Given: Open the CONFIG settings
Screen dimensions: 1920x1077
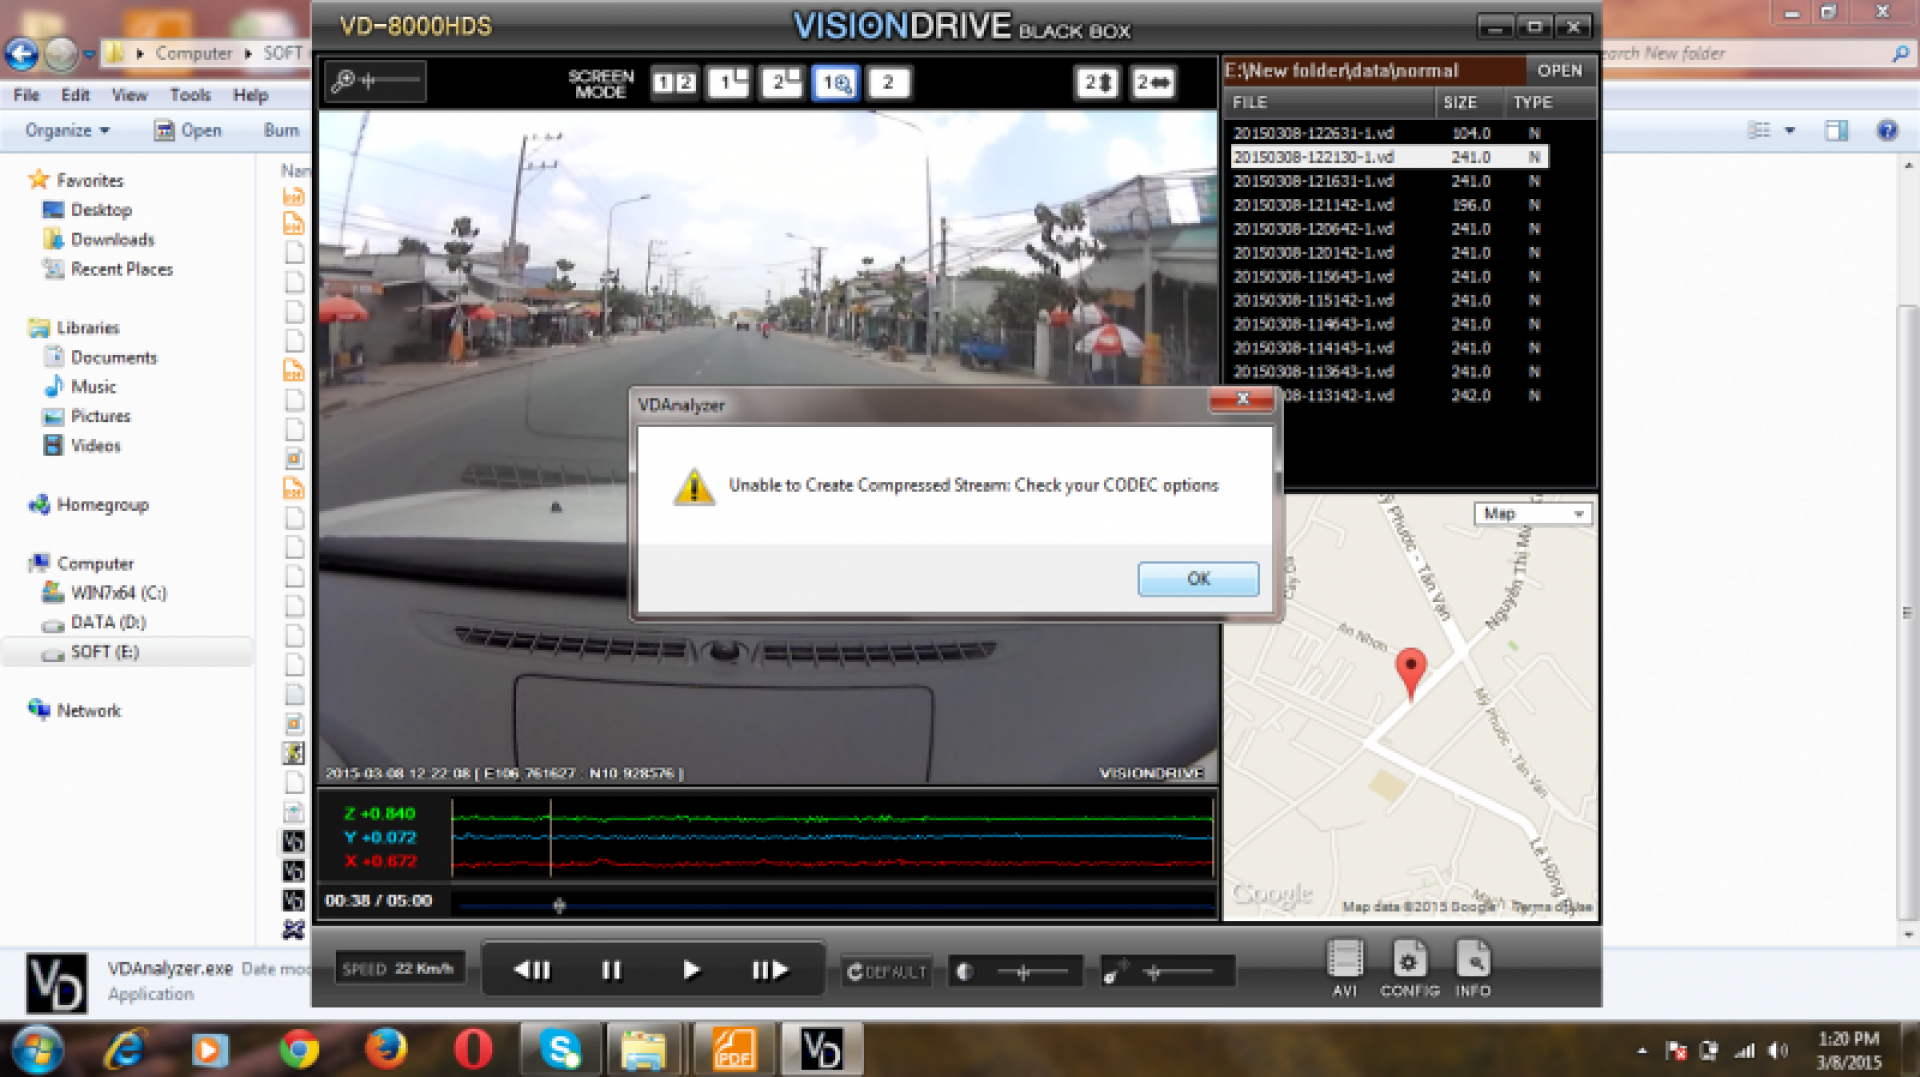Looking at the screenshot, I should pos(1409,968).
